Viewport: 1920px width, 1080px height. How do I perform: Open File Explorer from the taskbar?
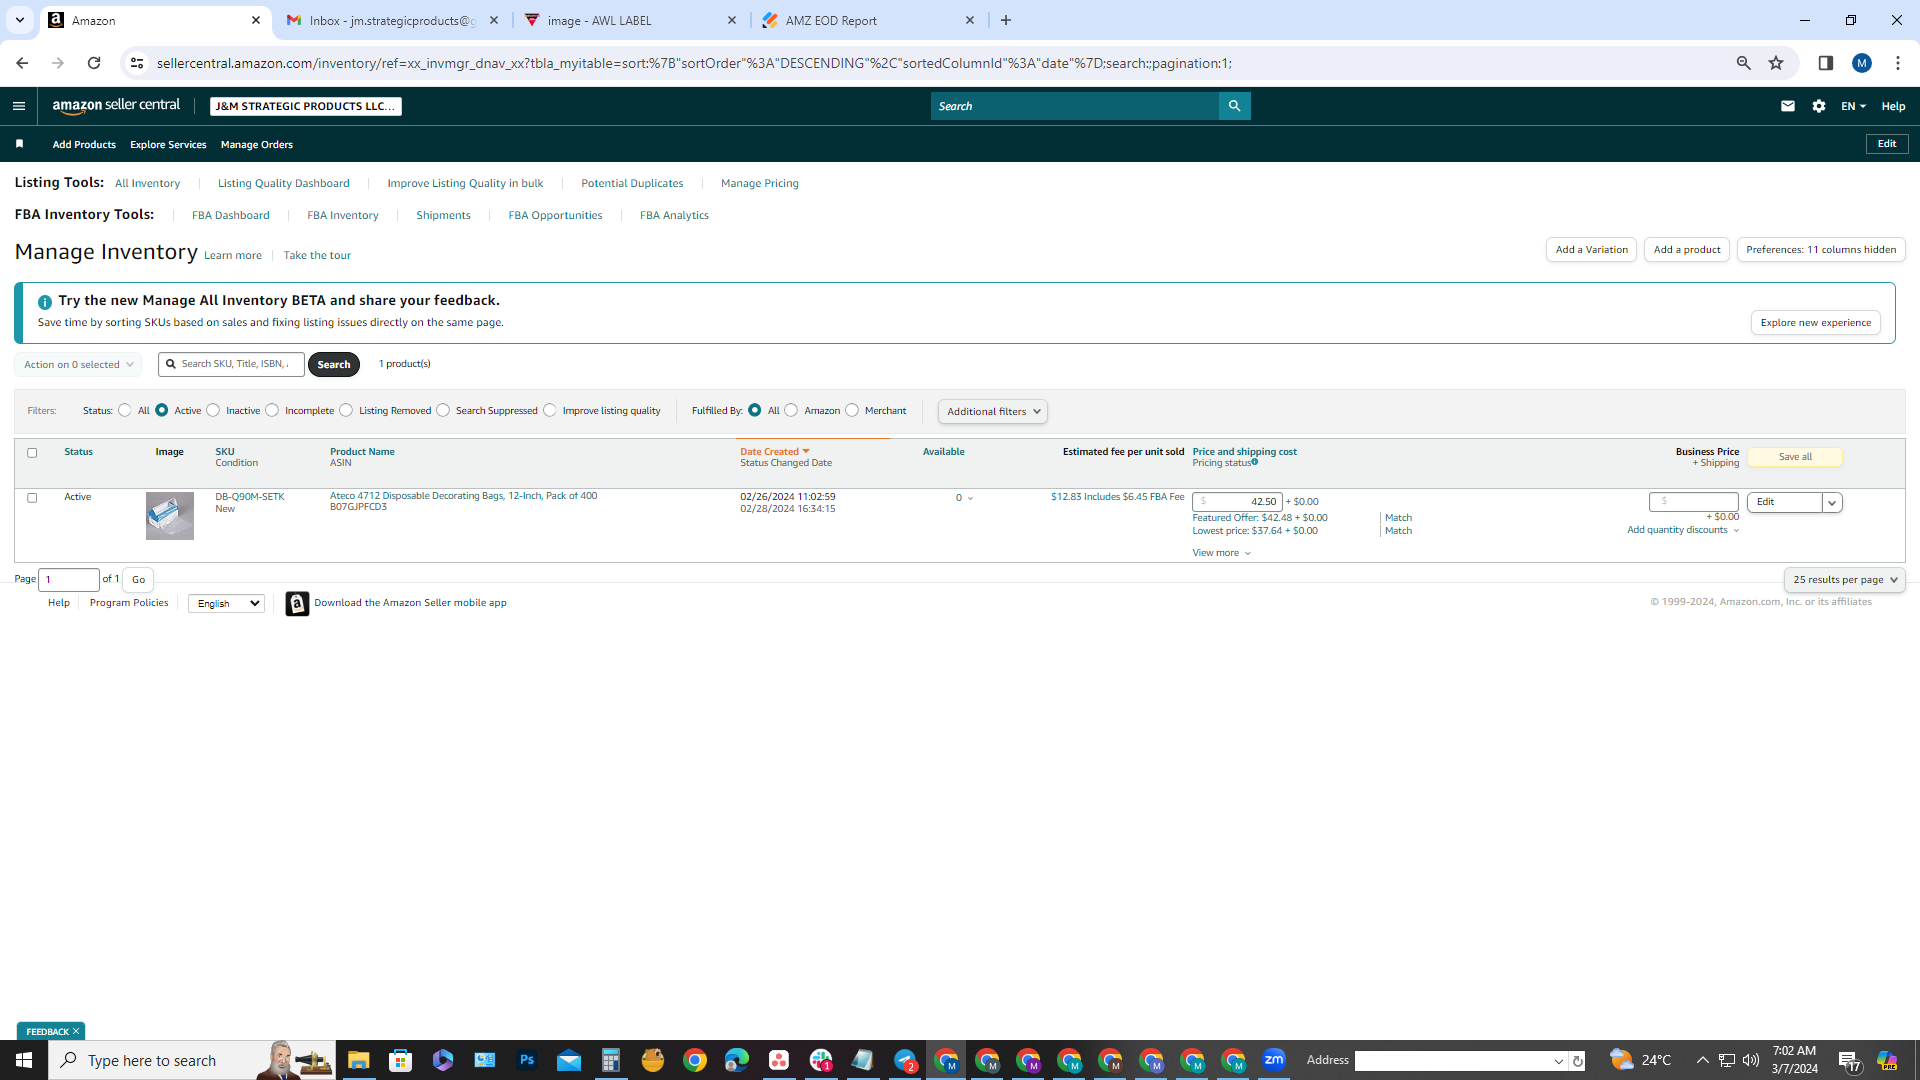(358, 1060)
